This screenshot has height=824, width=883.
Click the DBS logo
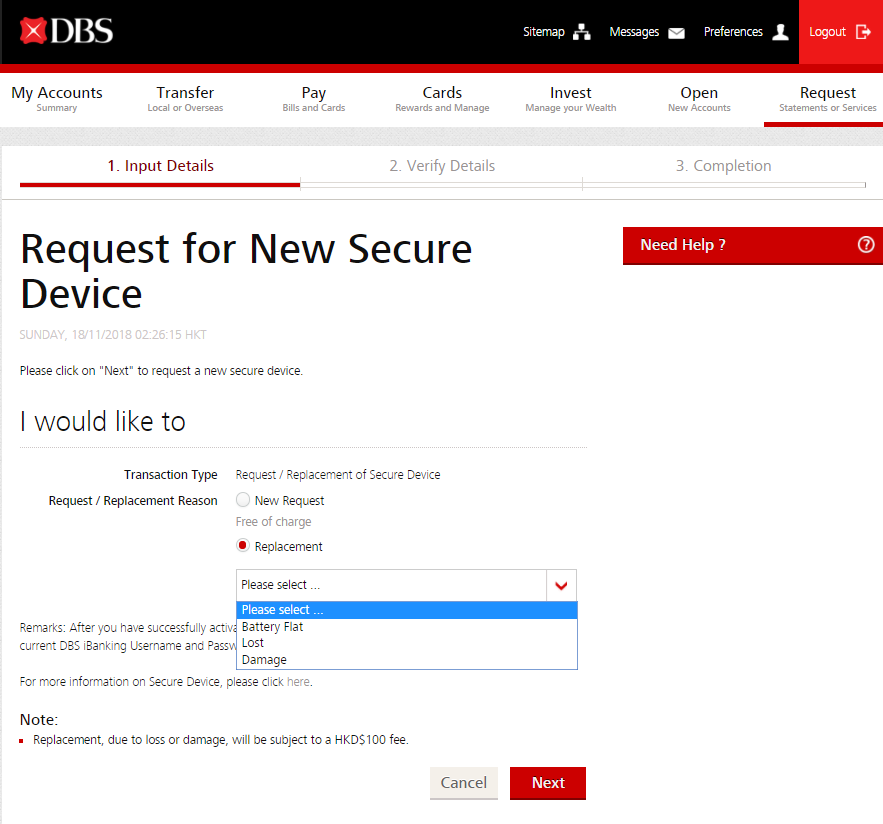[x=66, y=31]
